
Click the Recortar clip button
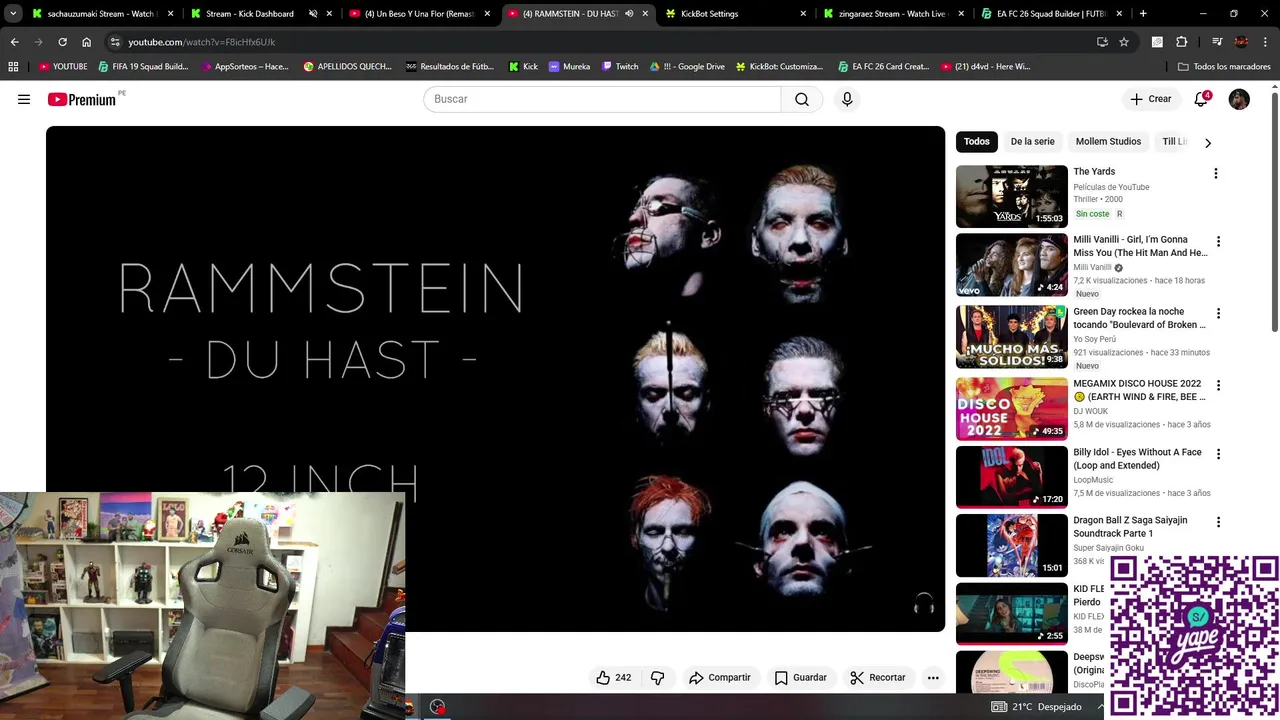click(878, 677)
